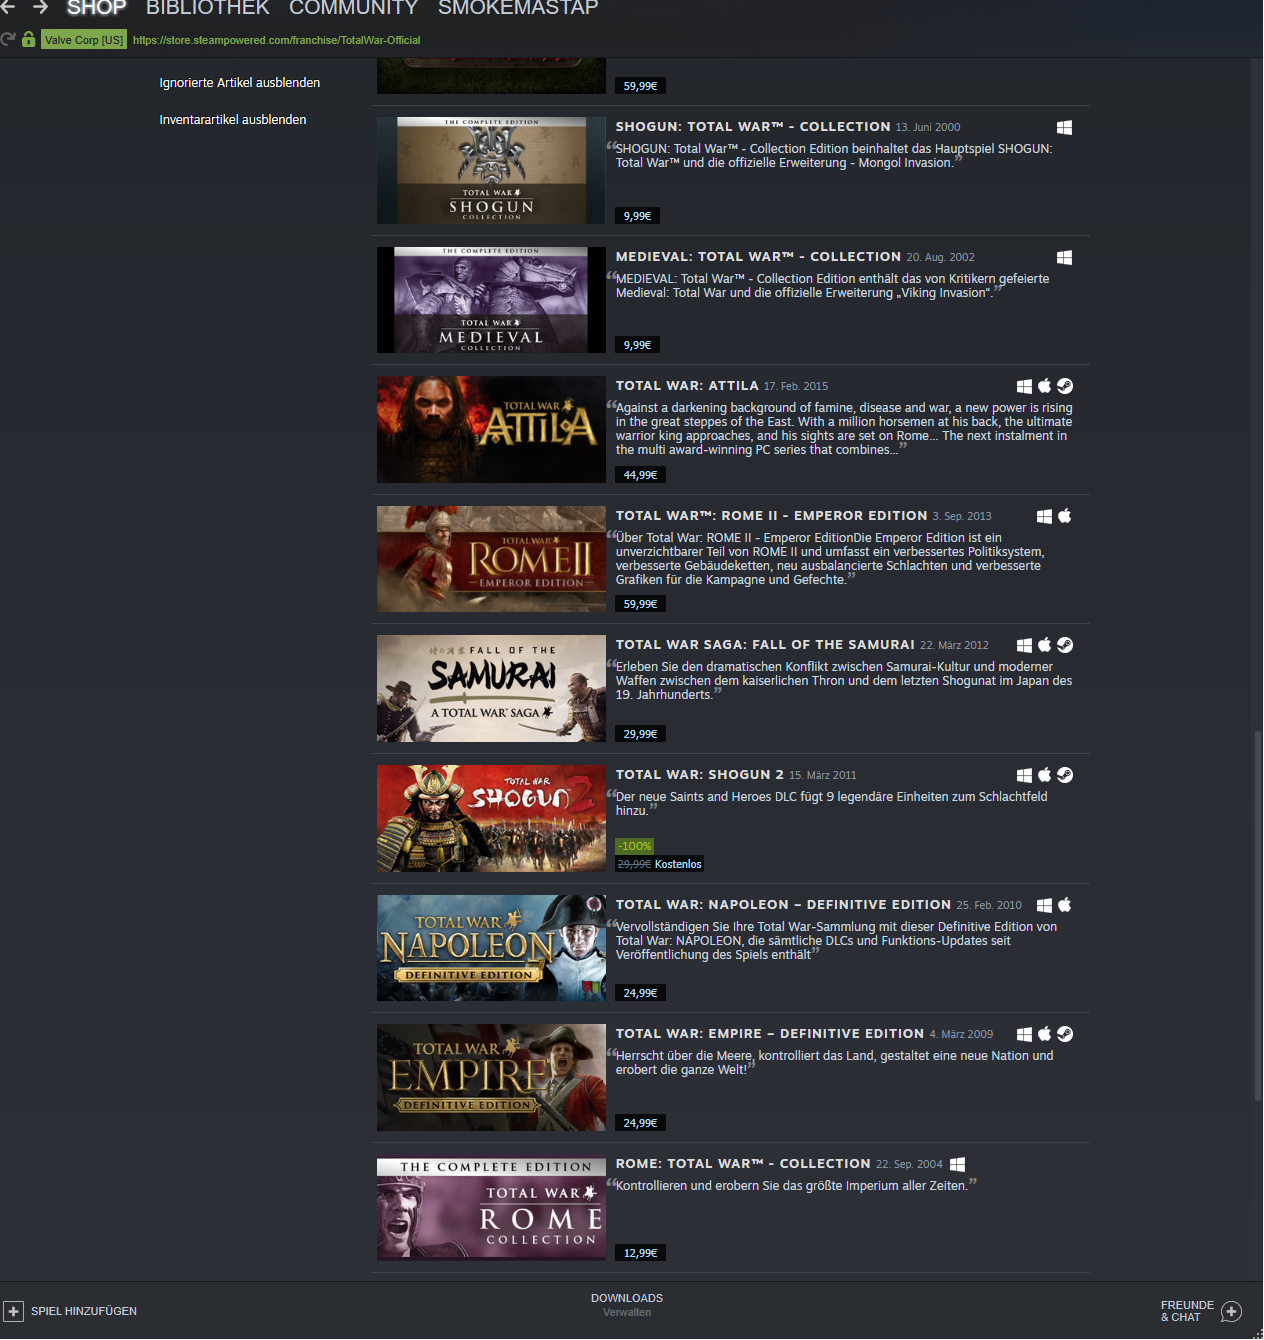Image resolution: width=1264 pixels, height=1340 pixels.
Task: Click the 12,99€ price of Rome Collection
Action: click(640, 1253)
